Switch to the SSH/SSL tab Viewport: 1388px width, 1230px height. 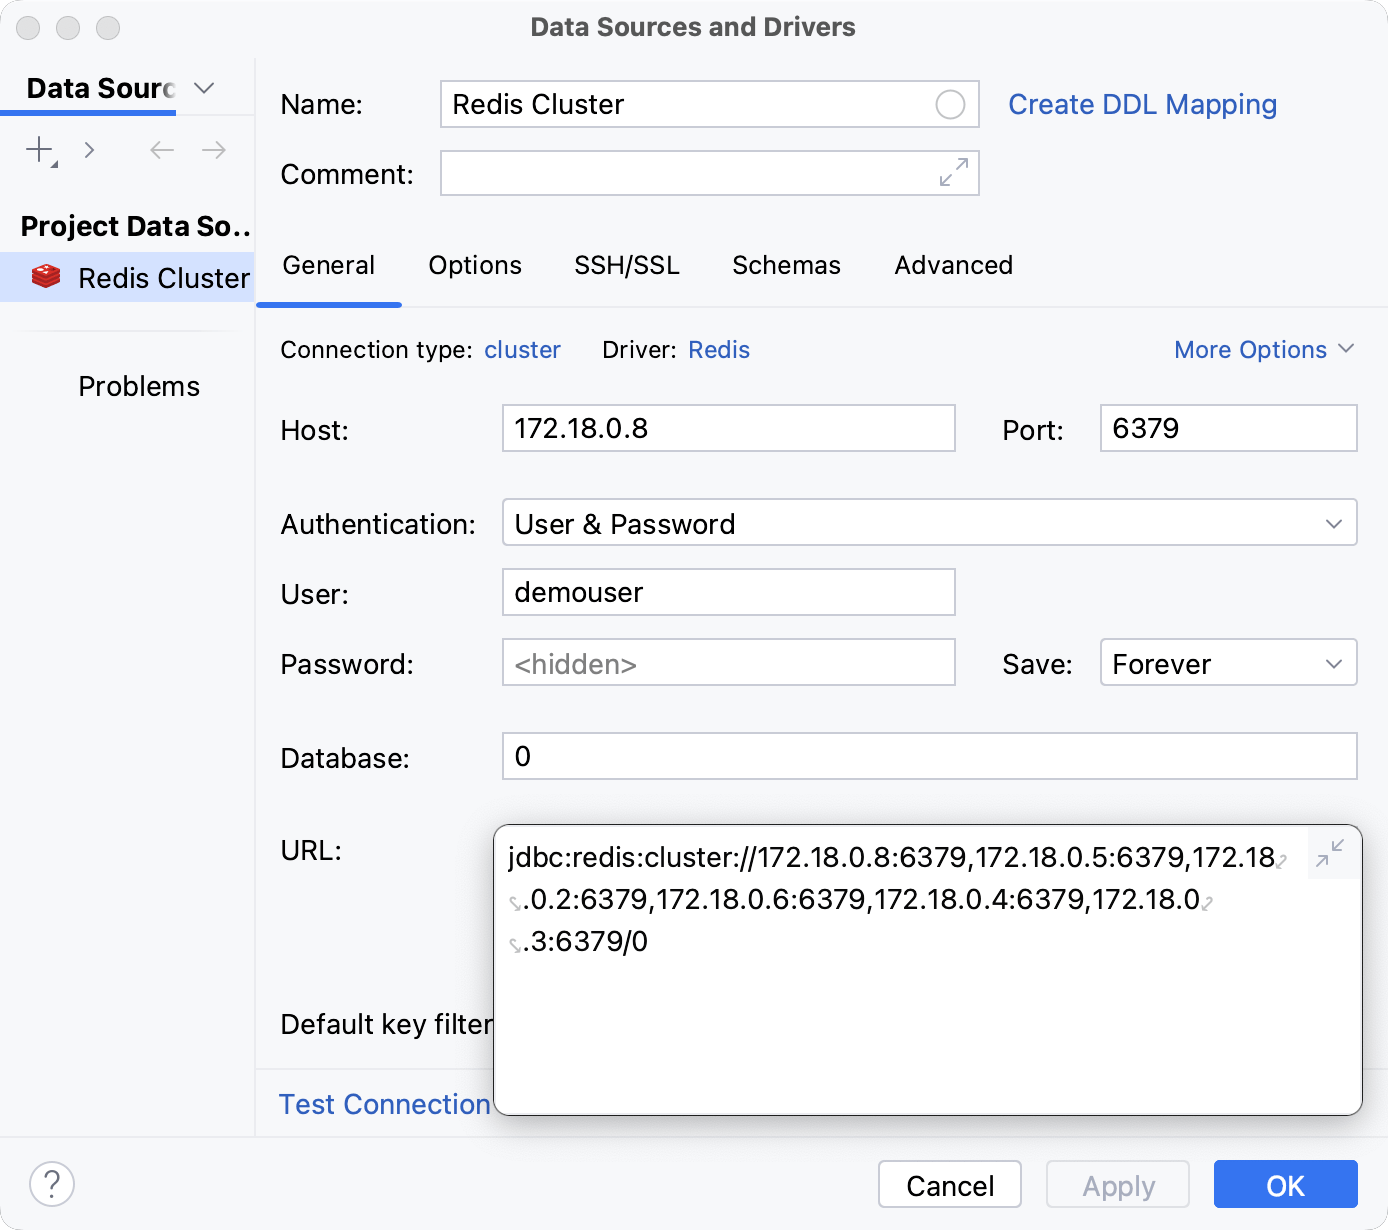point(626,265)
